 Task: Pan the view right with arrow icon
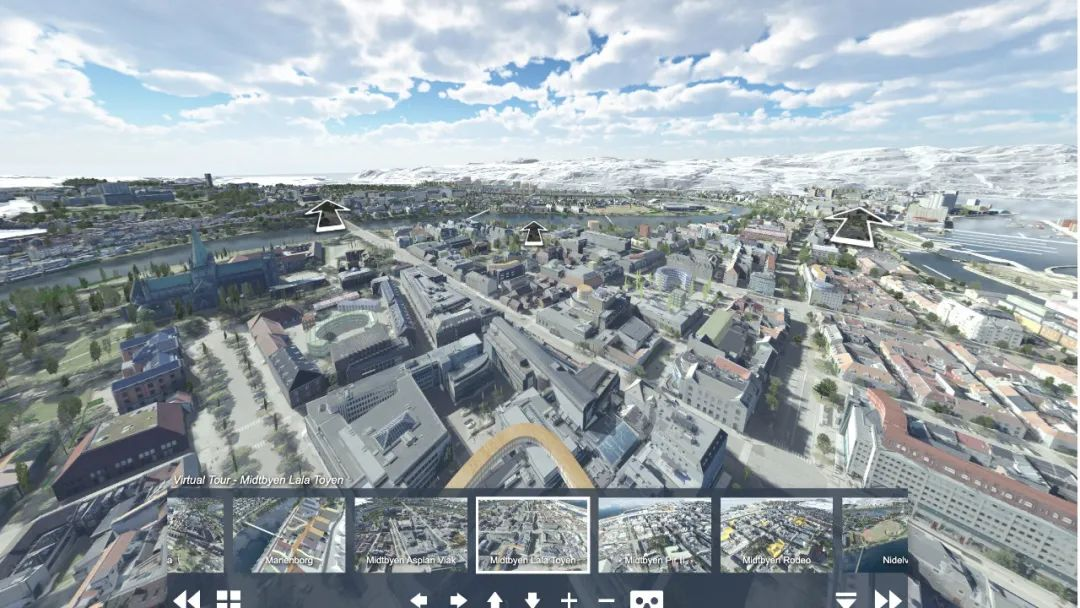click(458, 600)
